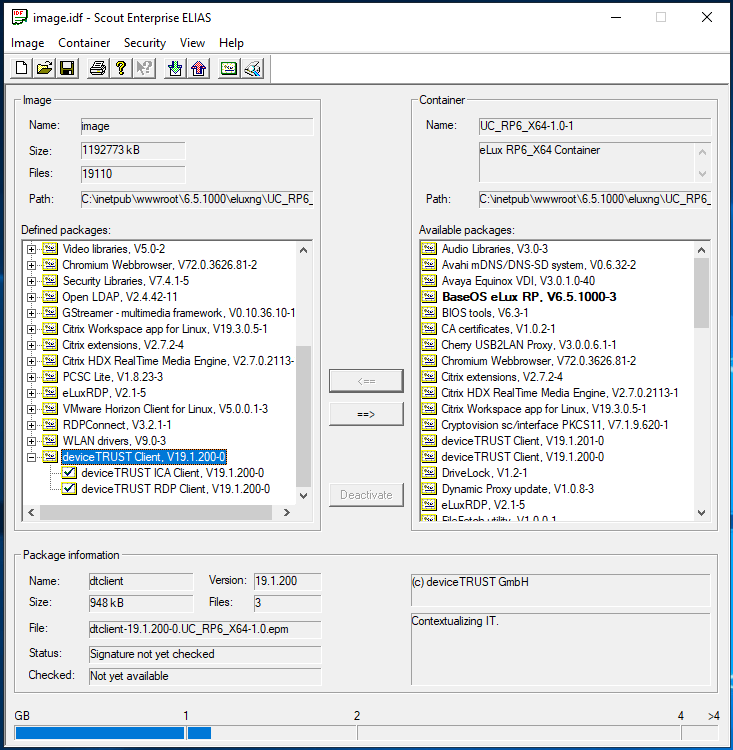Open a file using the folder icon

pyautogui.click(x=44, y=68)
